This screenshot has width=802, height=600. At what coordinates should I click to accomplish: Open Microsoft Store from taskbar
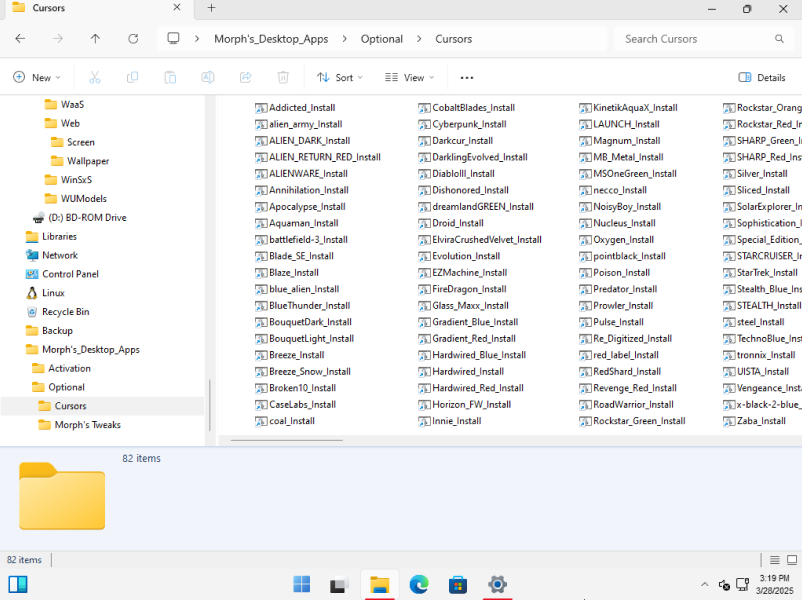pyautogui.click(x=458, y=584)
